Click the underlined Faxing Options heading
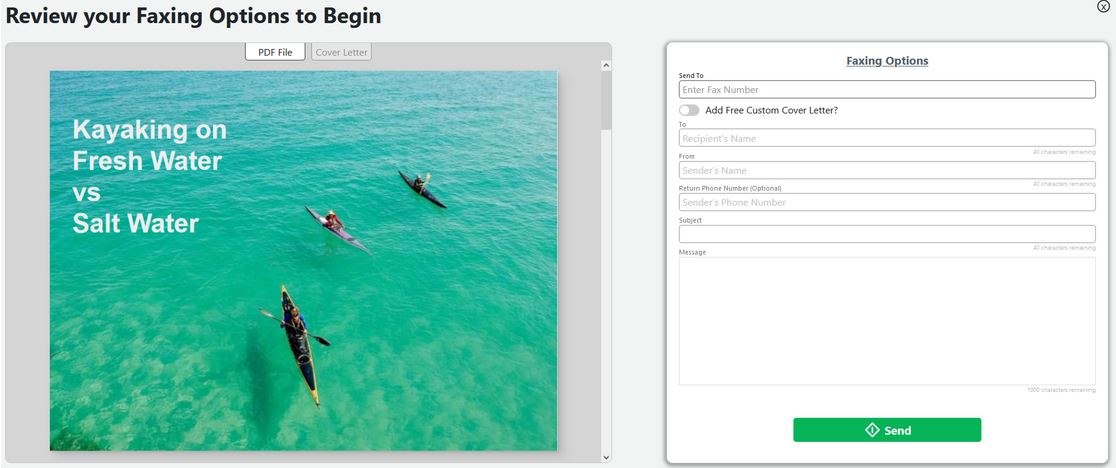Image resolution: width=1116 pixels, height=468 pixels. click(887, 61)
